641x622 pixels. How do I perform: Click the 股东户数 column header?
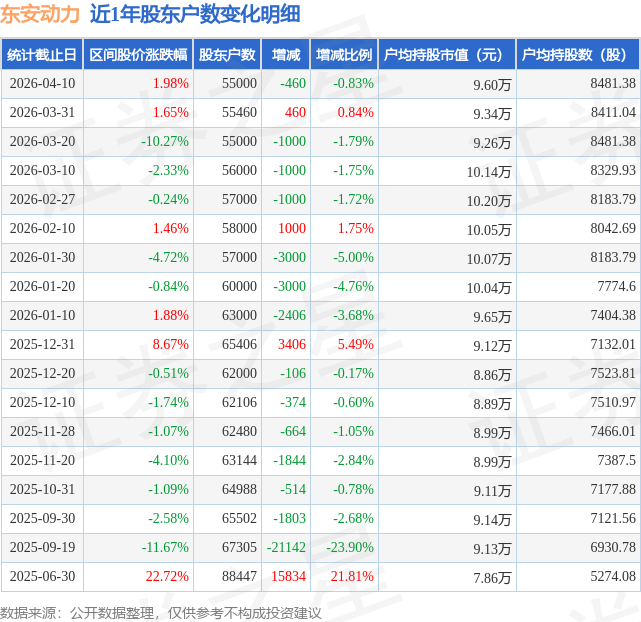point(227,55)
